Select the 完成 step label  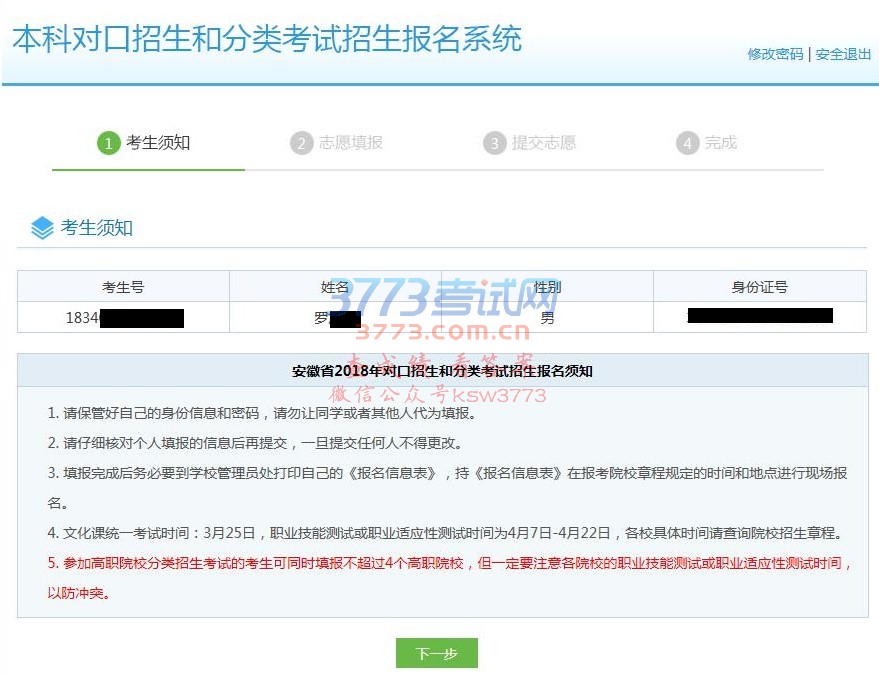(721, 143)
